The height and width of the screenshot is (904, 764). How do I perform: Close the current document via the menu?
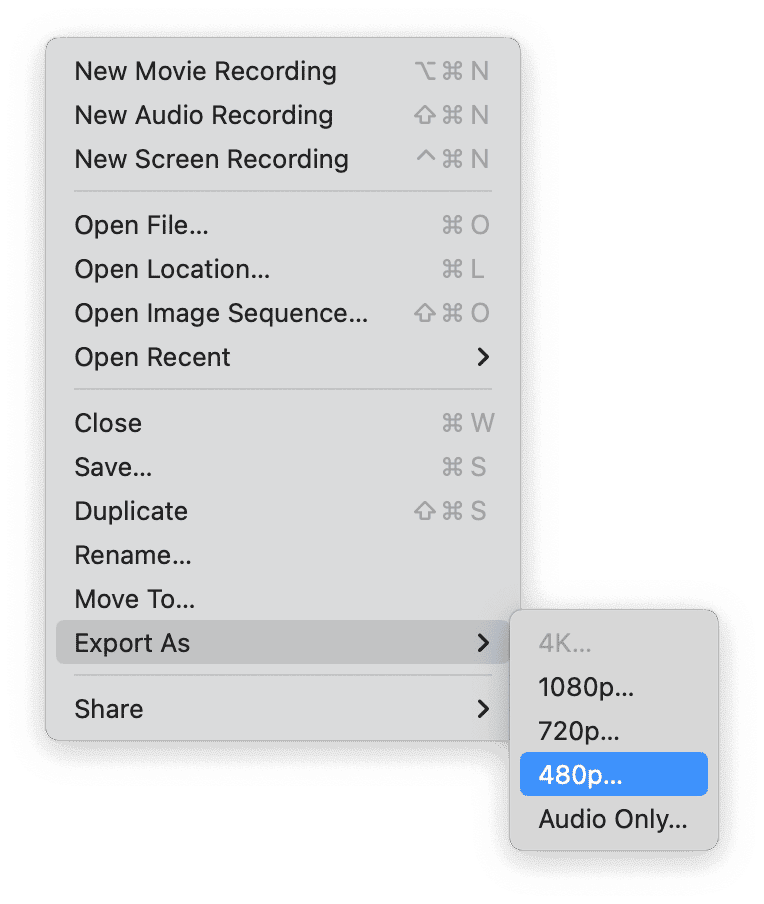[x=107, y=423]
